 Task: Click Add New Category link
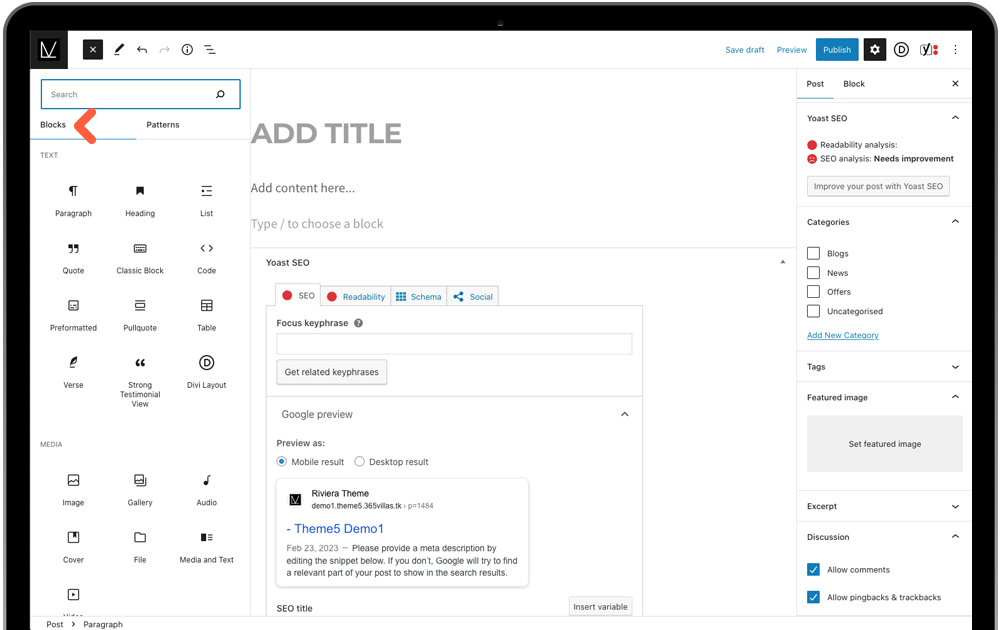(x=842, y=335)
